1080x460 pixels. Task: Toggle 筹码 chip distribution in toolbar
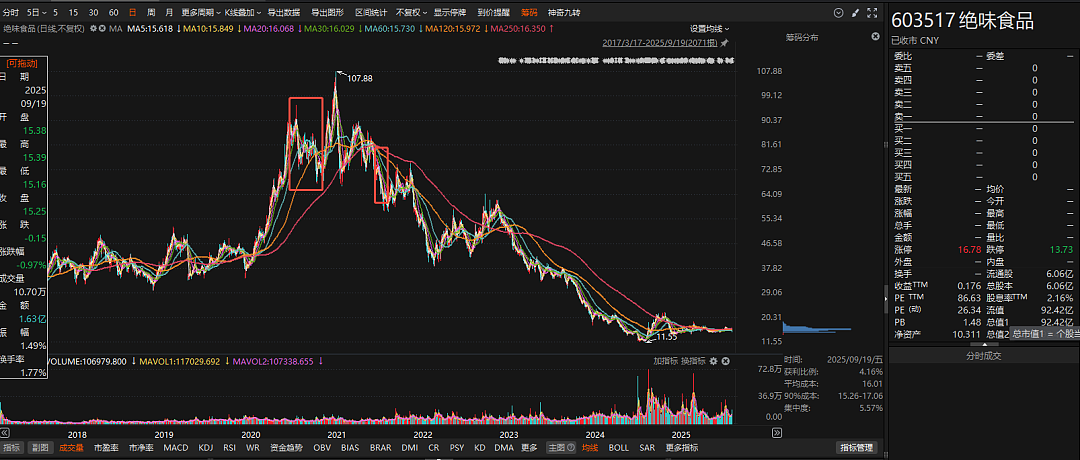coord(530,12)
